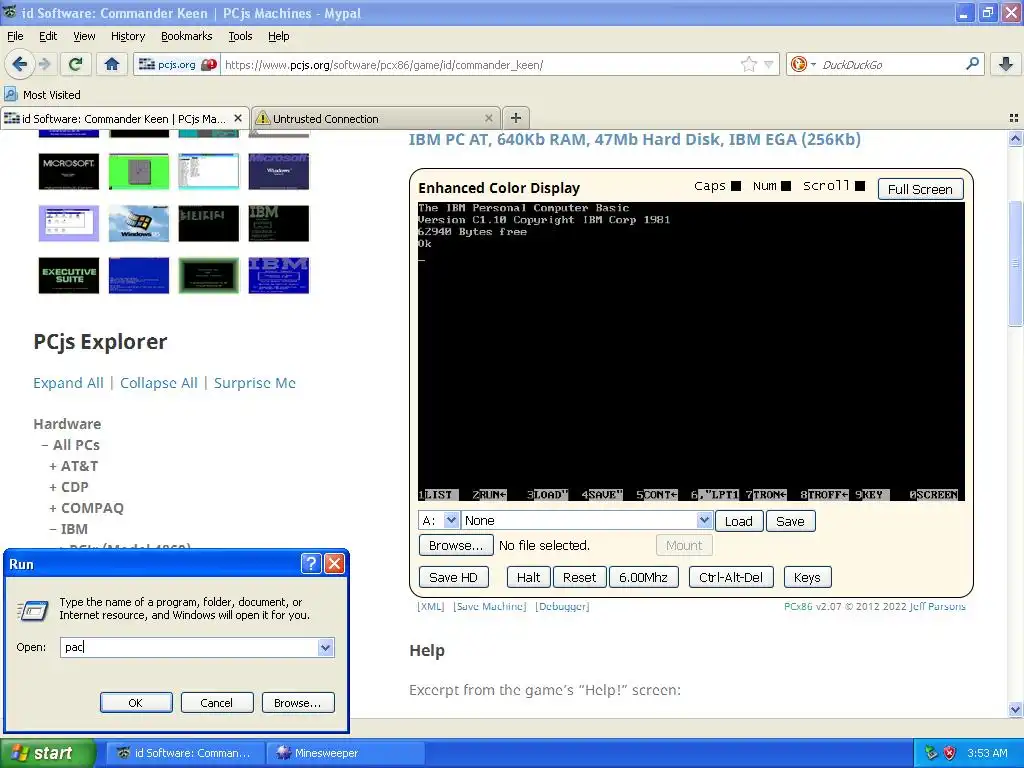
Task: Bookmark this page with the star icon
Action: click(x=748, y=64)
